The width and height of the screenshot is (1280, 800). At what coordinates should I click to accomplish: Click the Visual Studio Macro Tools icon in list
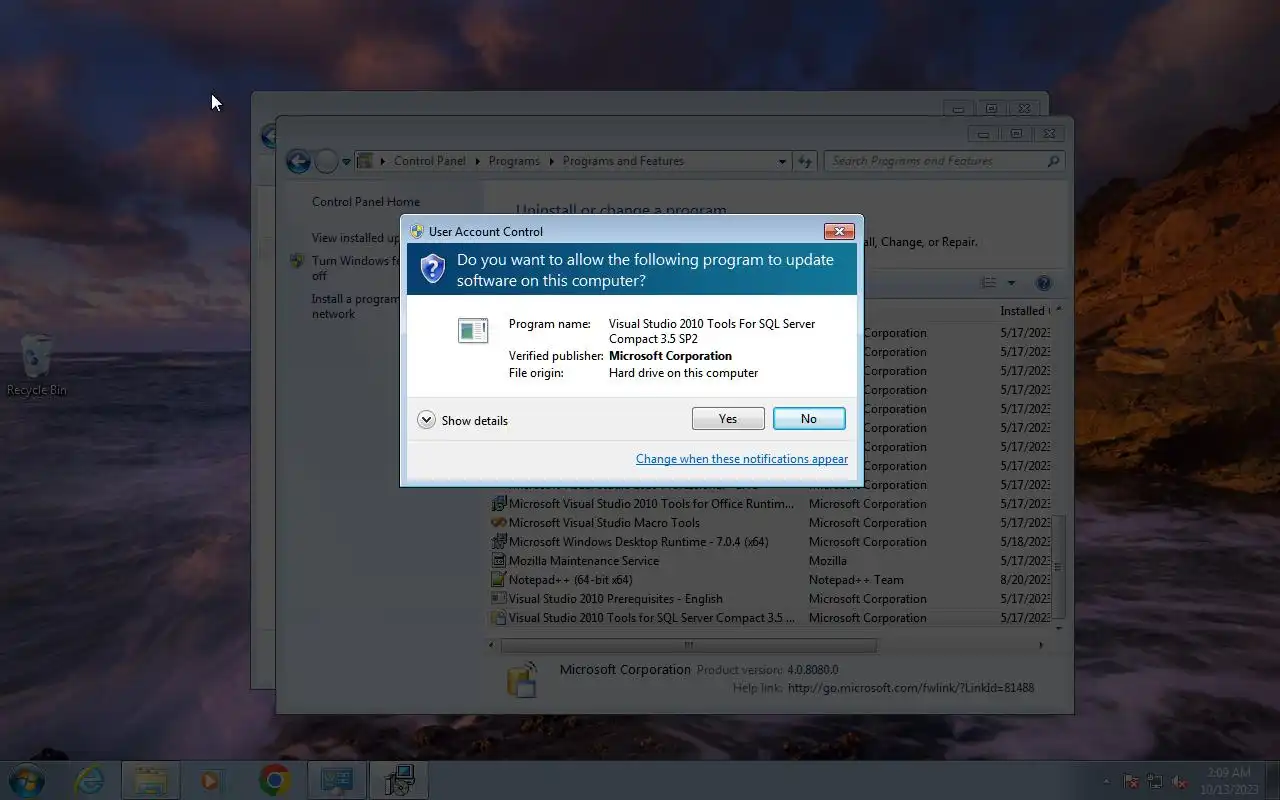pyautogui.click(x=499, y=523)
